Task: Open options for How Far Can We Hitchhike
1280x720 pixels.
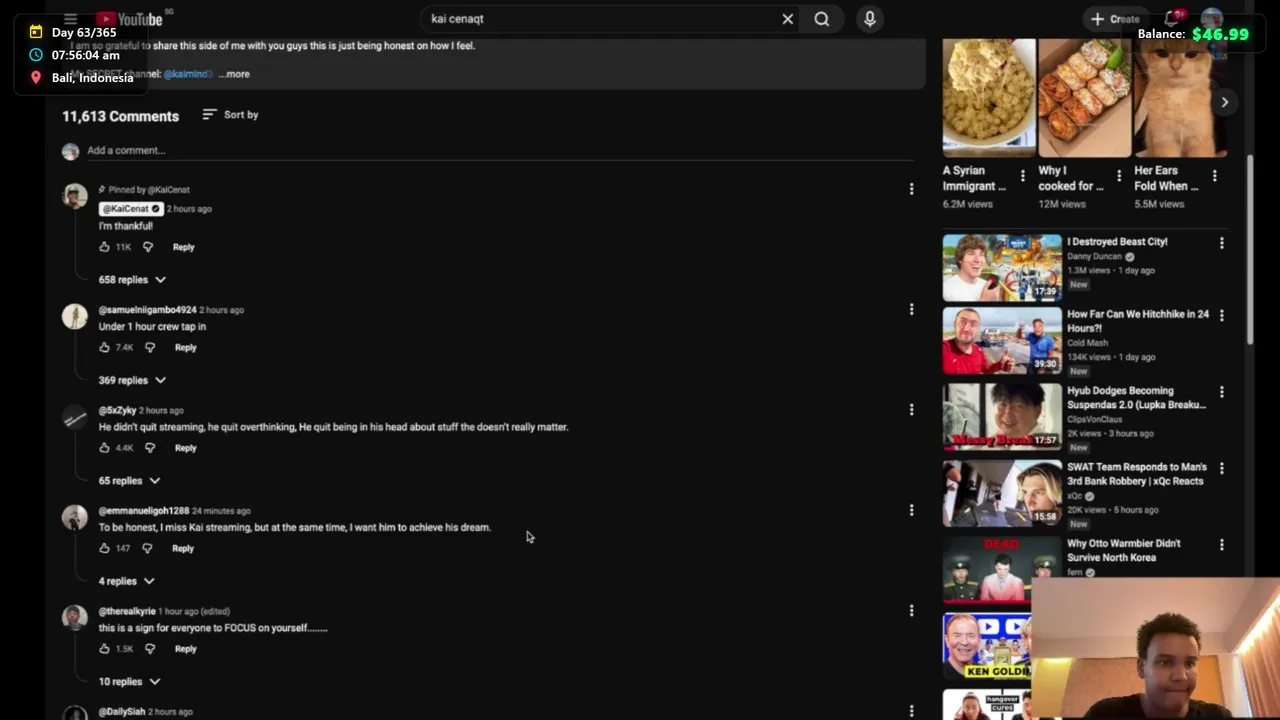Action: point(1221,316)
